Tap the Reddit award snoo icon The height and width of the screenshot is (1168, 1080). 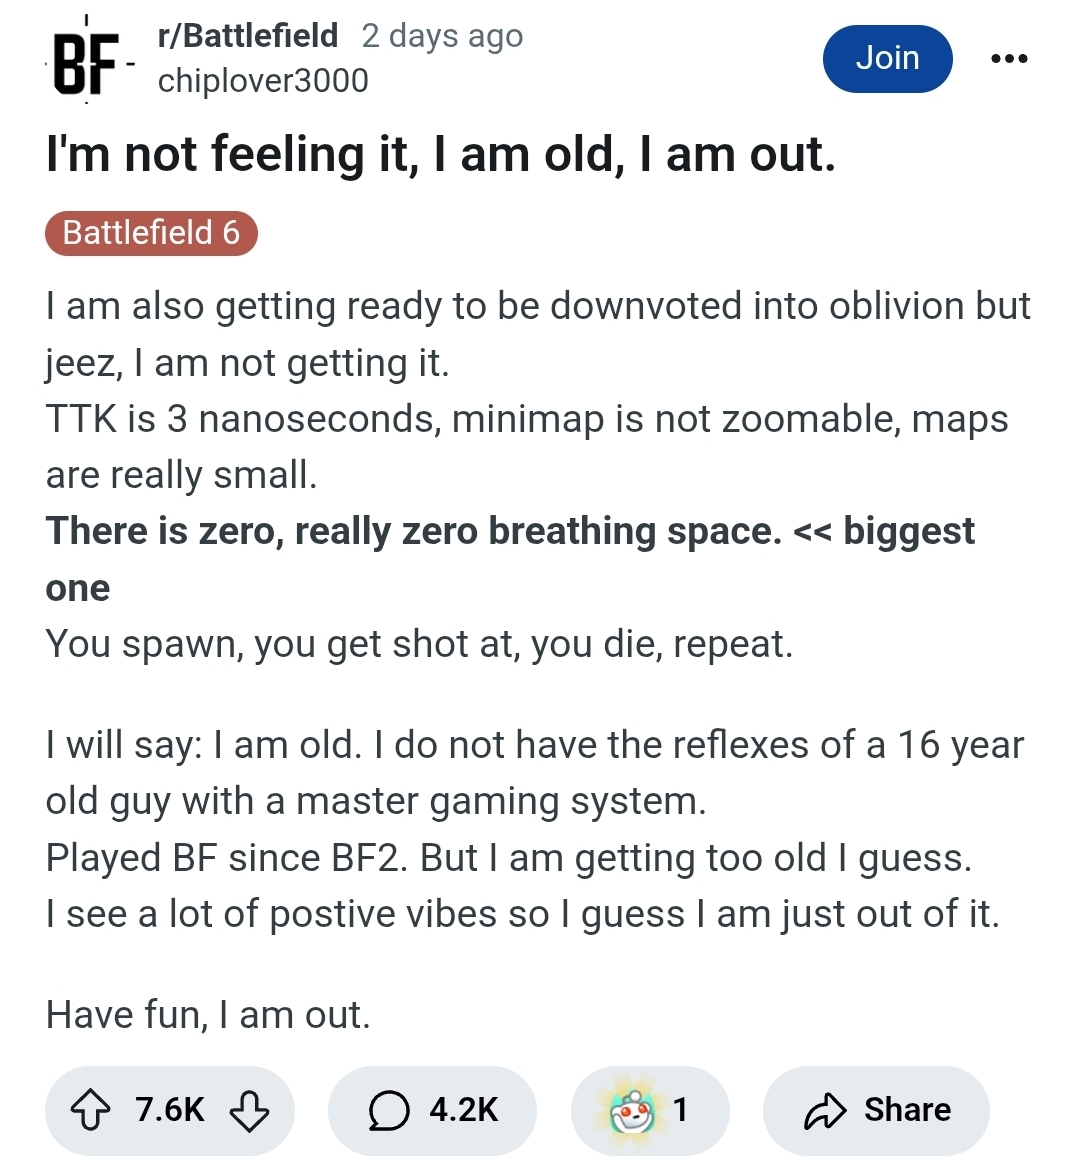[633, 1111]
